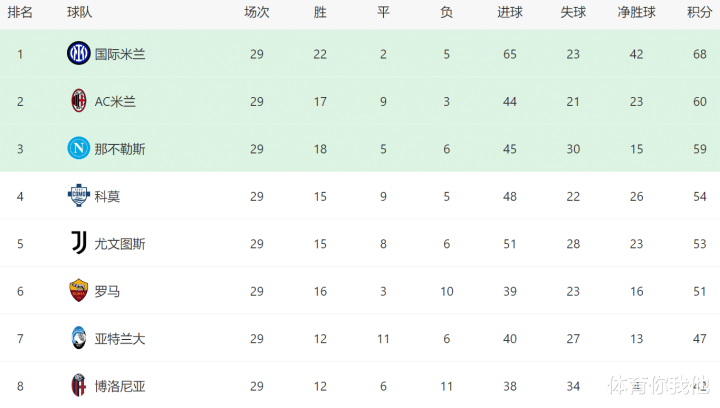Click Inter's 68 points cell
The height and width of the screenshot is (408, 720).
point(699,54)
